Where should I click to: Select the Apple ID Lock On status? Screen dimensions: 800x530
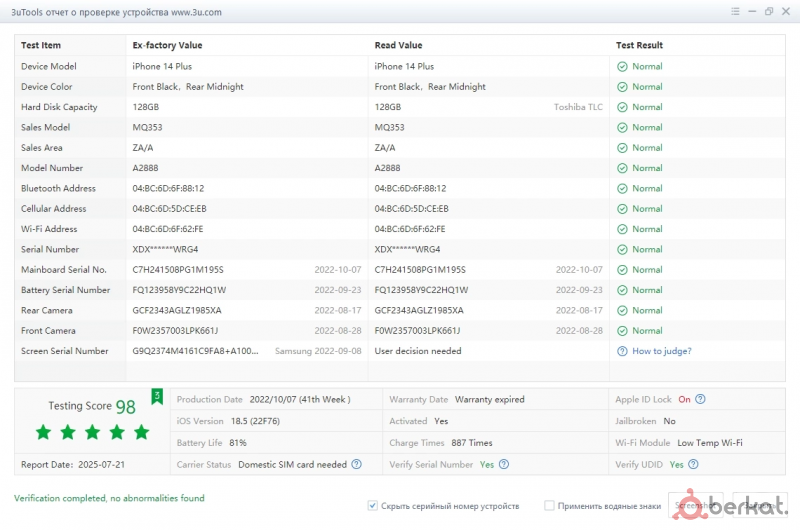684,399
